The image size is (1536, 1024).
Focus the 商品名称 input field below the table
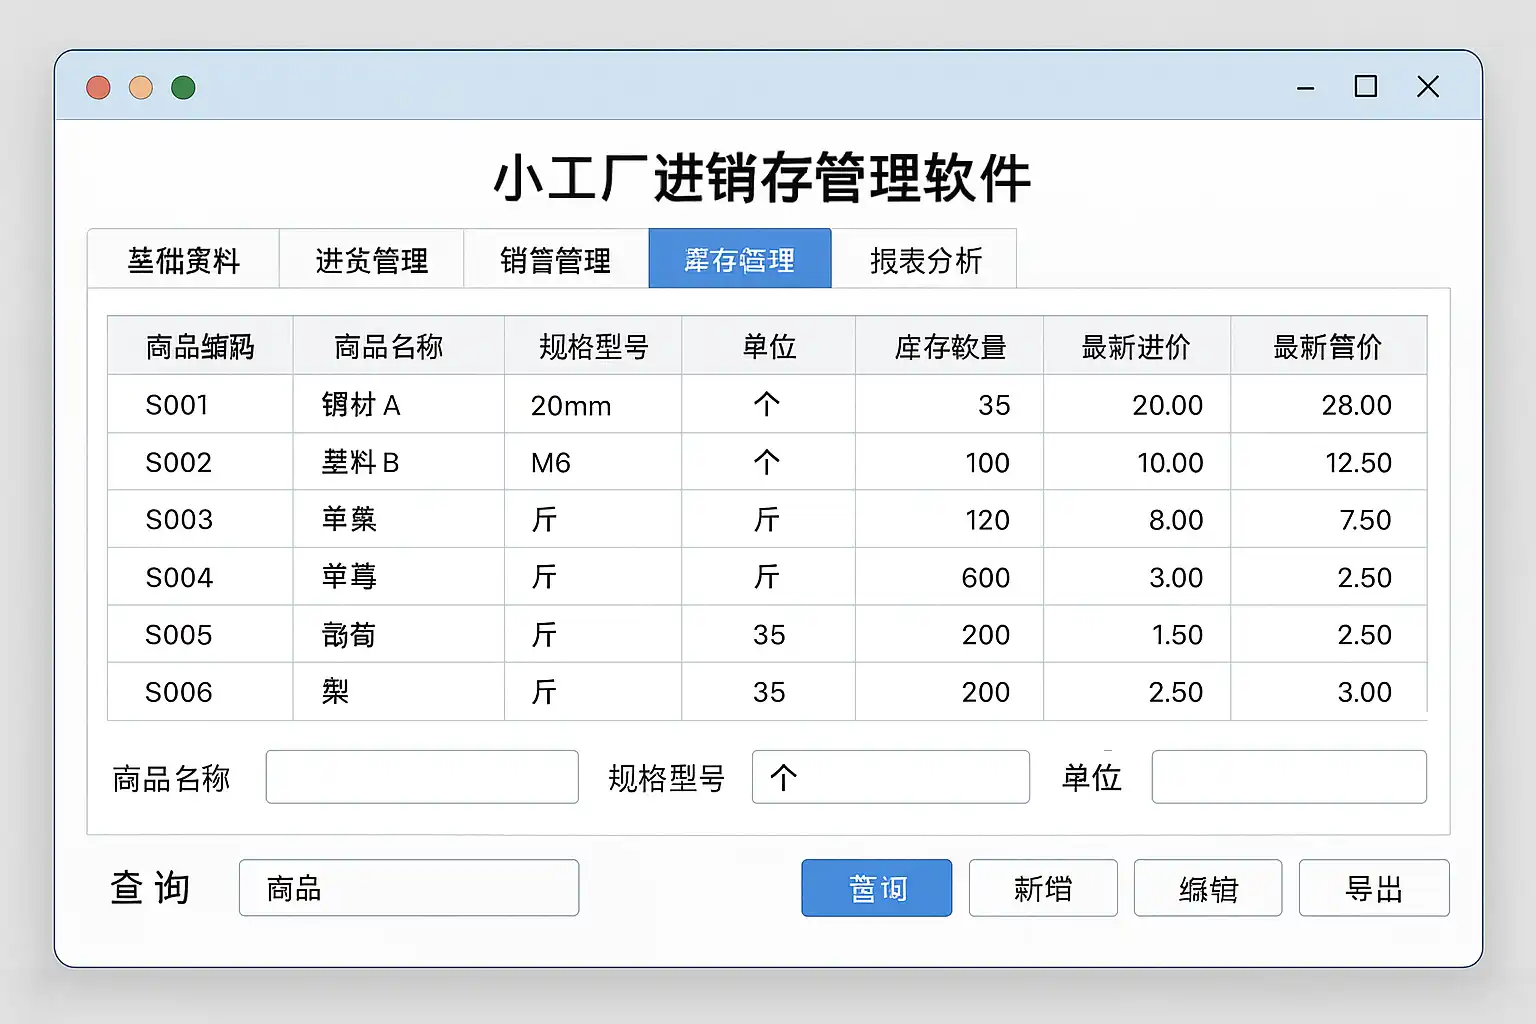click(421, 777)
